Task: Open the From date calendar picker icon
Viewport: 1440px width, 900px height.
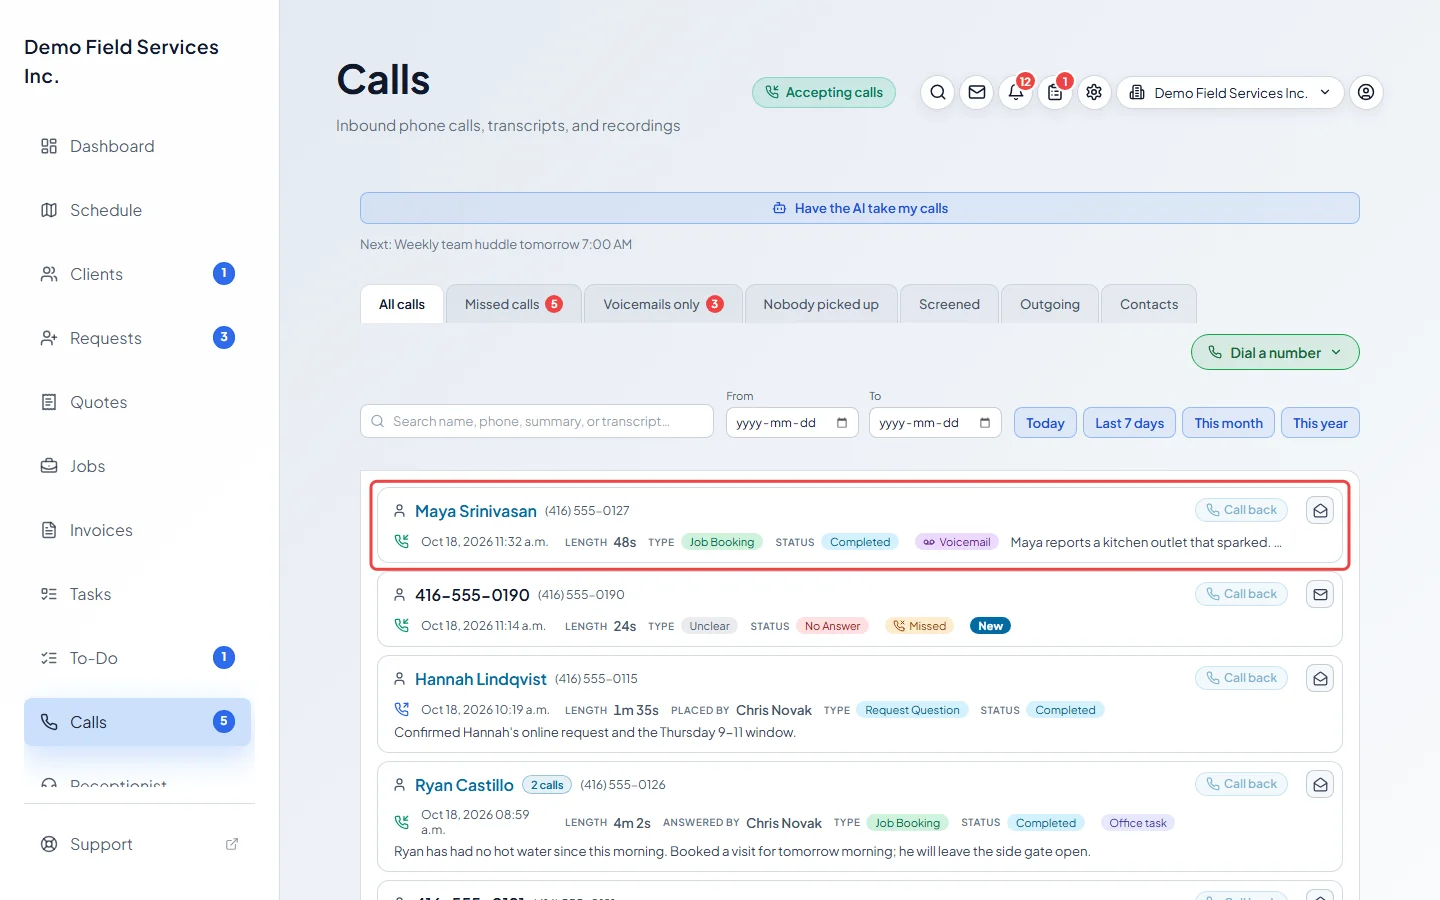Action: (842, 423)
